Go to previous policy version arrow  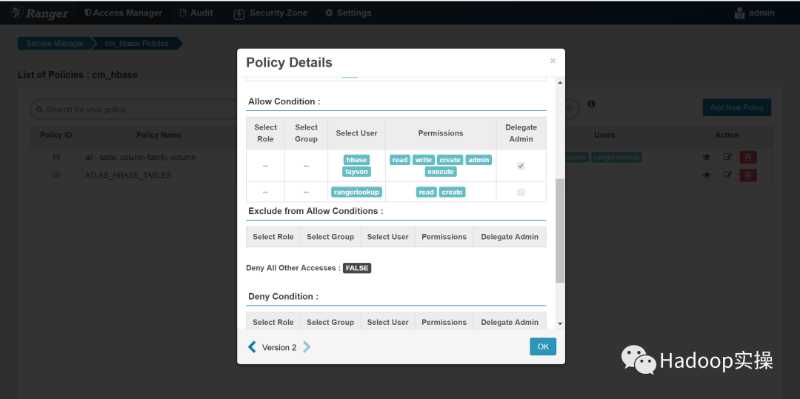252,347
